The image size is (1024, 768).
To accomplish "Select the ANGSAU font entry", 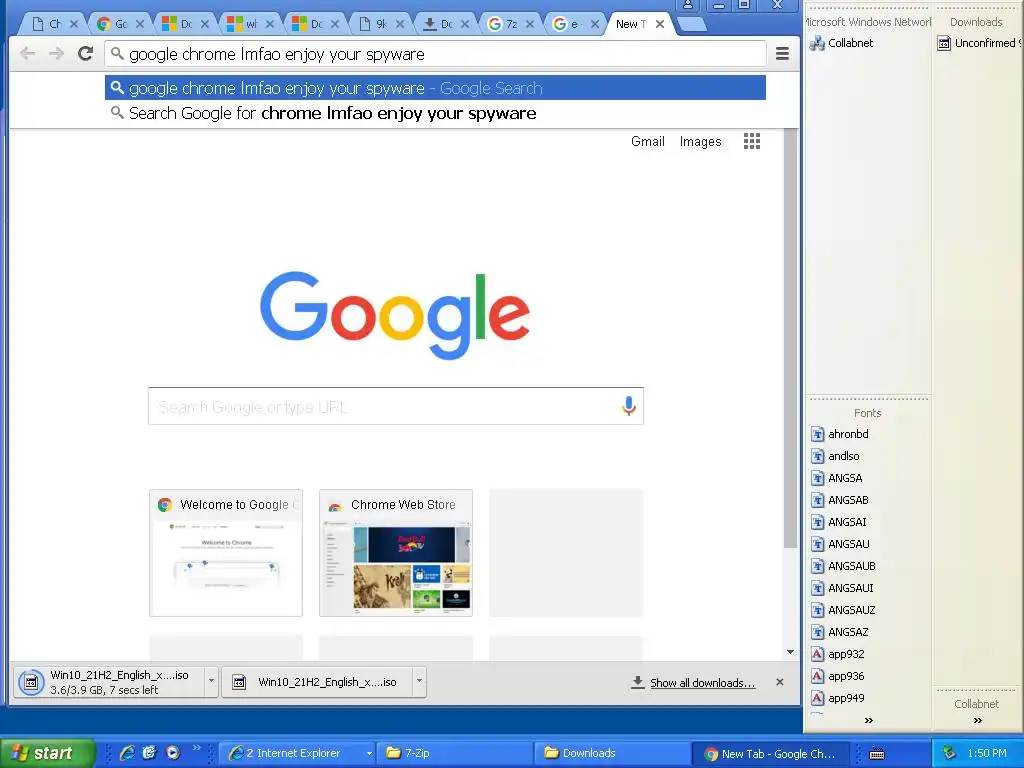I will click(840, 545).
